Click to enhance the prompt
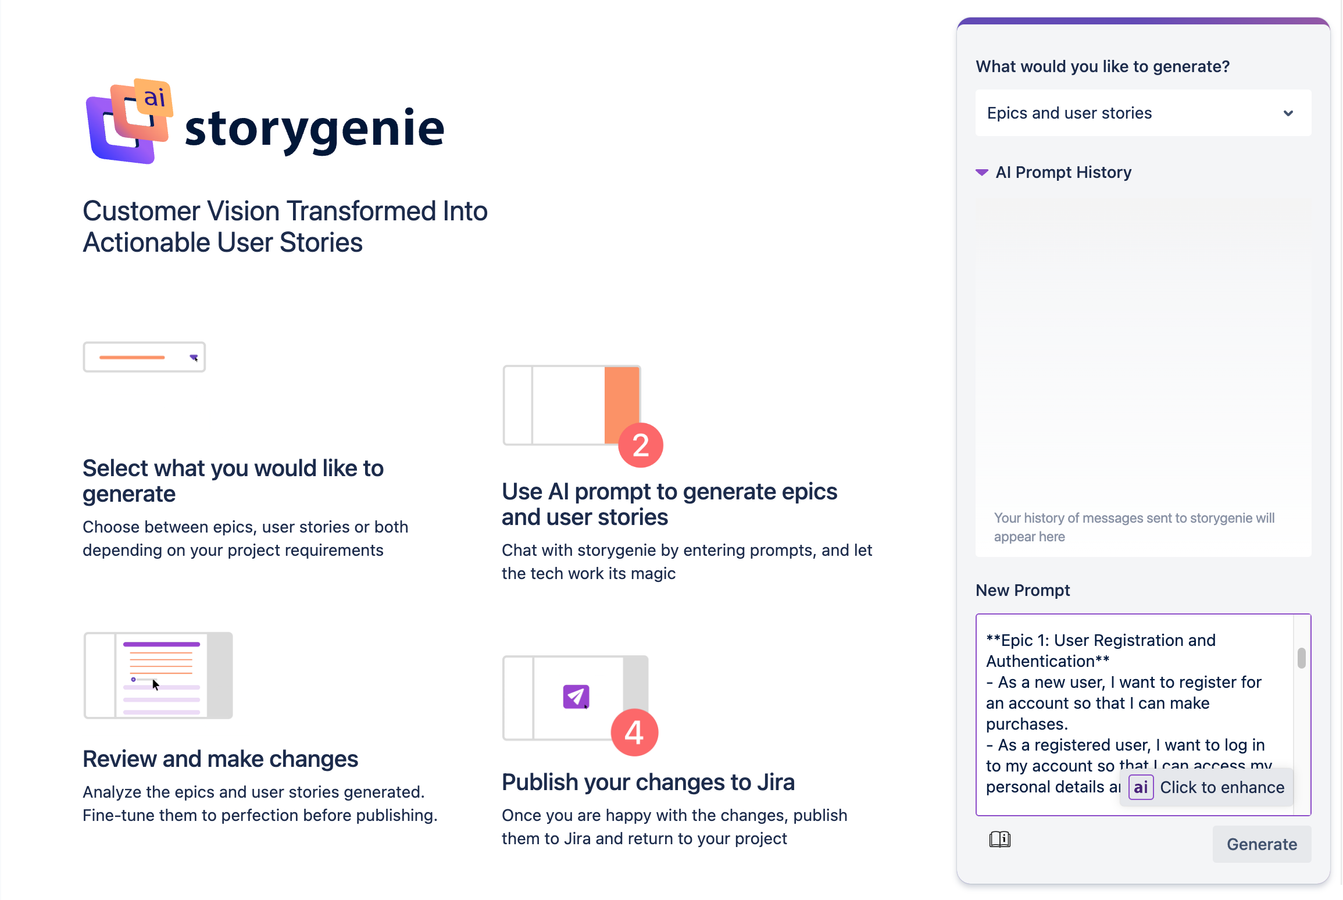The height and width of the screenshot is (900, 1343). (x=1207, y=787)
